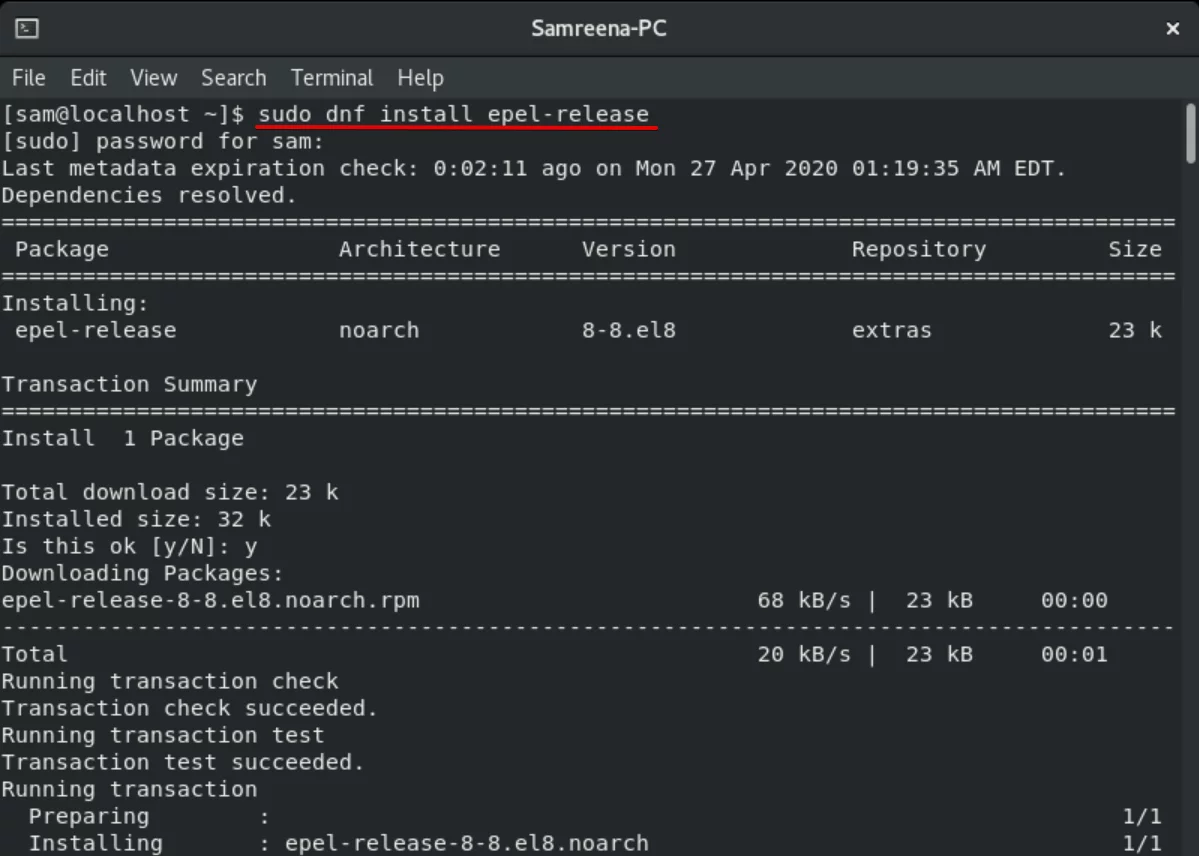Click the '8-8.el8' version value
The width and height of the screenshot is (1199, 856).
pos(629,330)
